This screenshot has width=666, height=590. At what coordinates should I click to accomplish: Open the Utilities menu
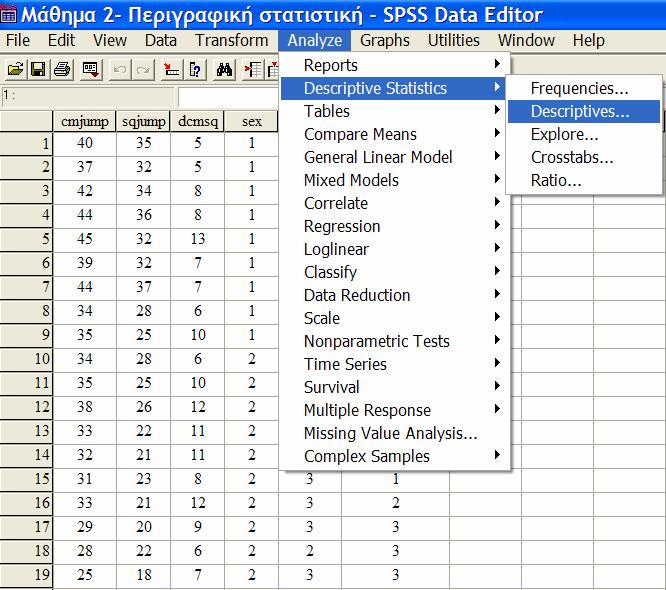(x=454, y=40)
